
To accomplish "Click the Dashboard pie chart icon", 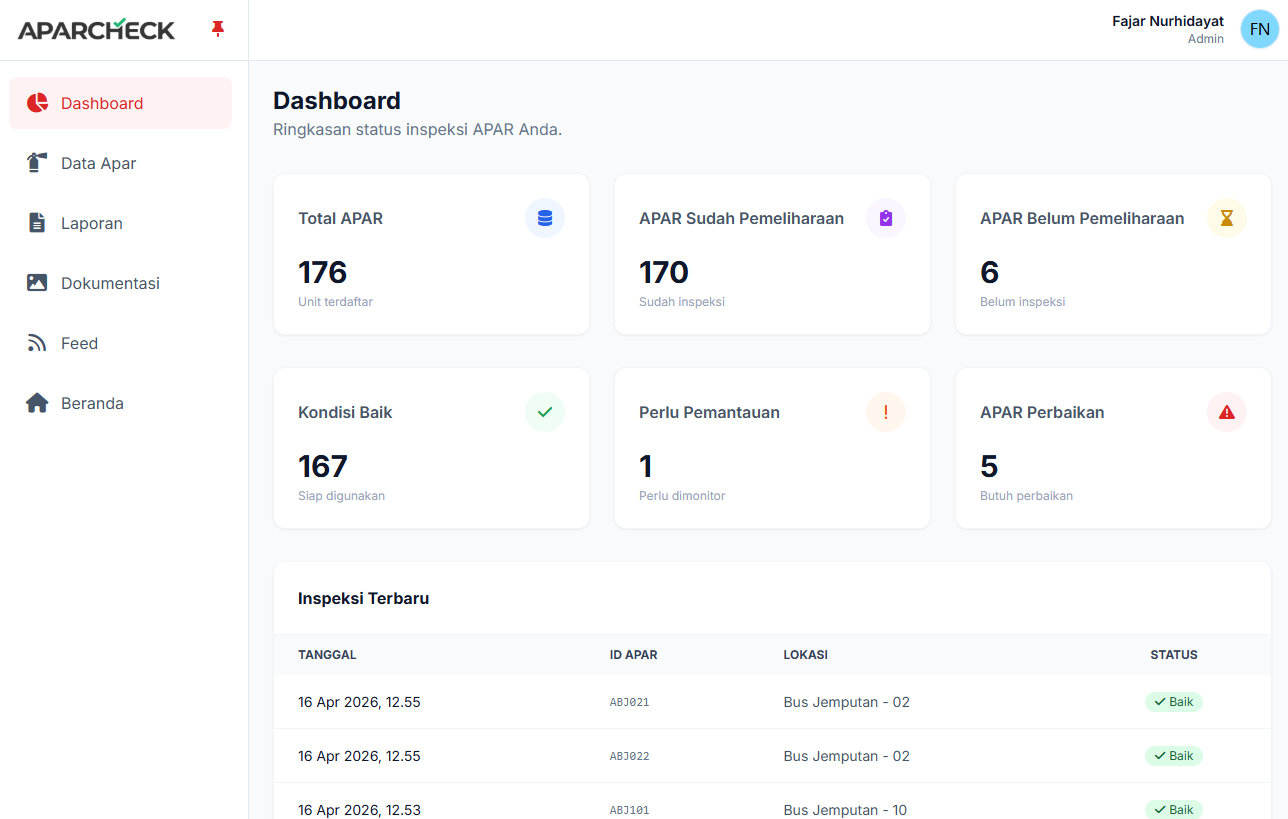I will point(38,103).
